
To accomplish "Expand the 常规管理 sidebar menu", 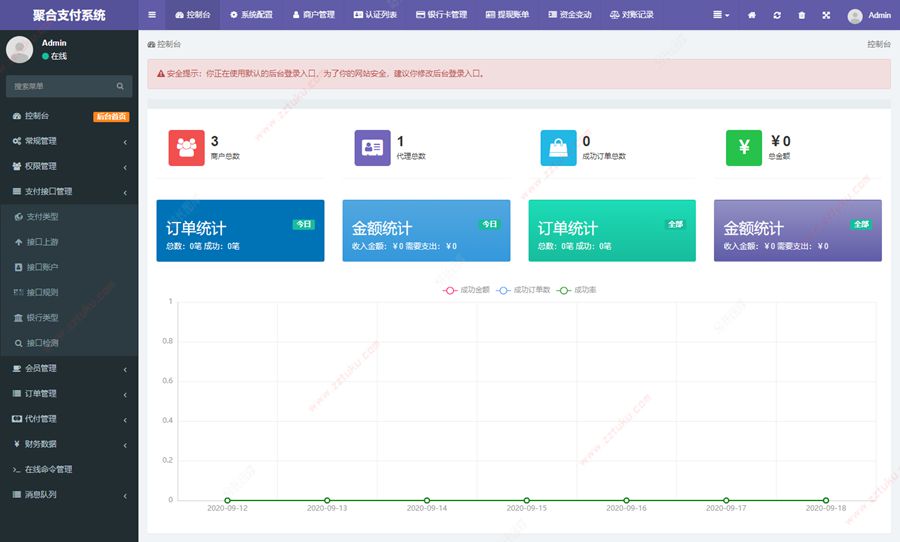I will tap(68, 141).
